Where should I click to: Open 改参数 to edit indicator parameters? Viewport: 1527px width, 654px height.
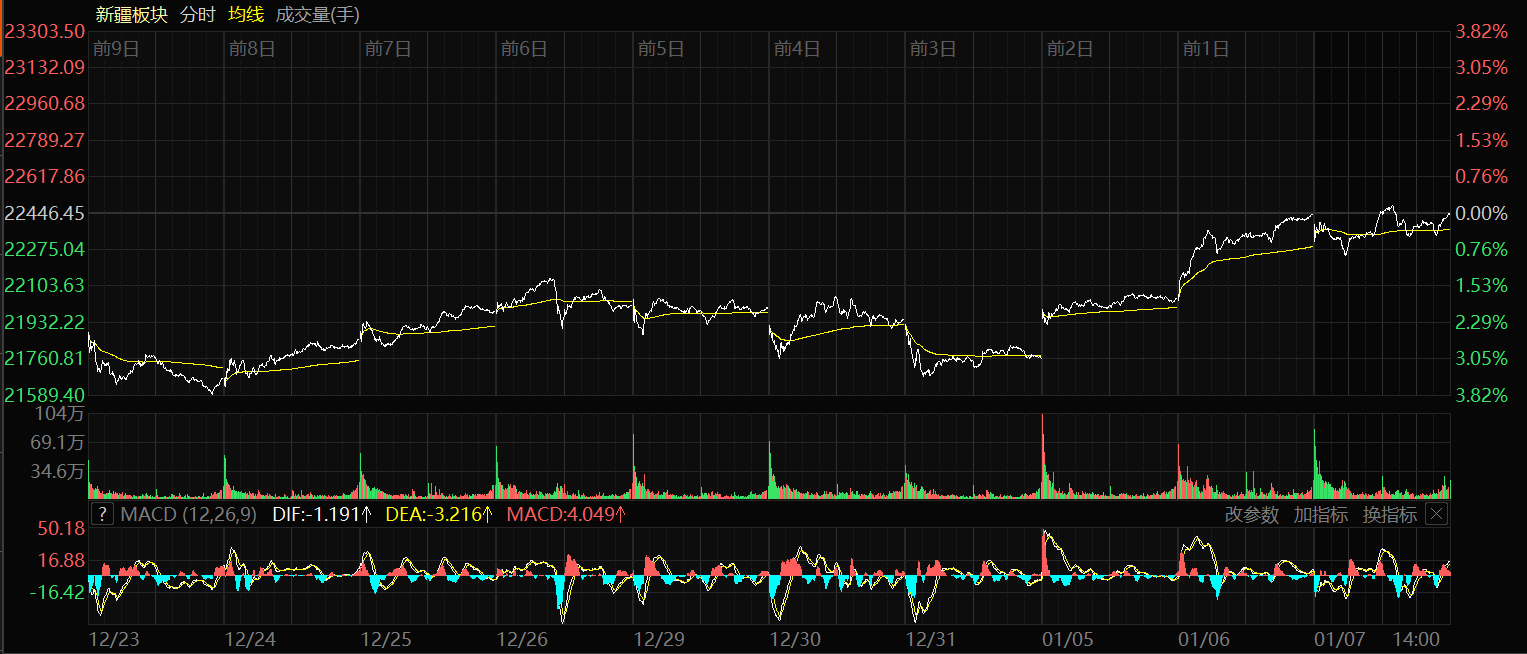click(x=1252, y=515)
